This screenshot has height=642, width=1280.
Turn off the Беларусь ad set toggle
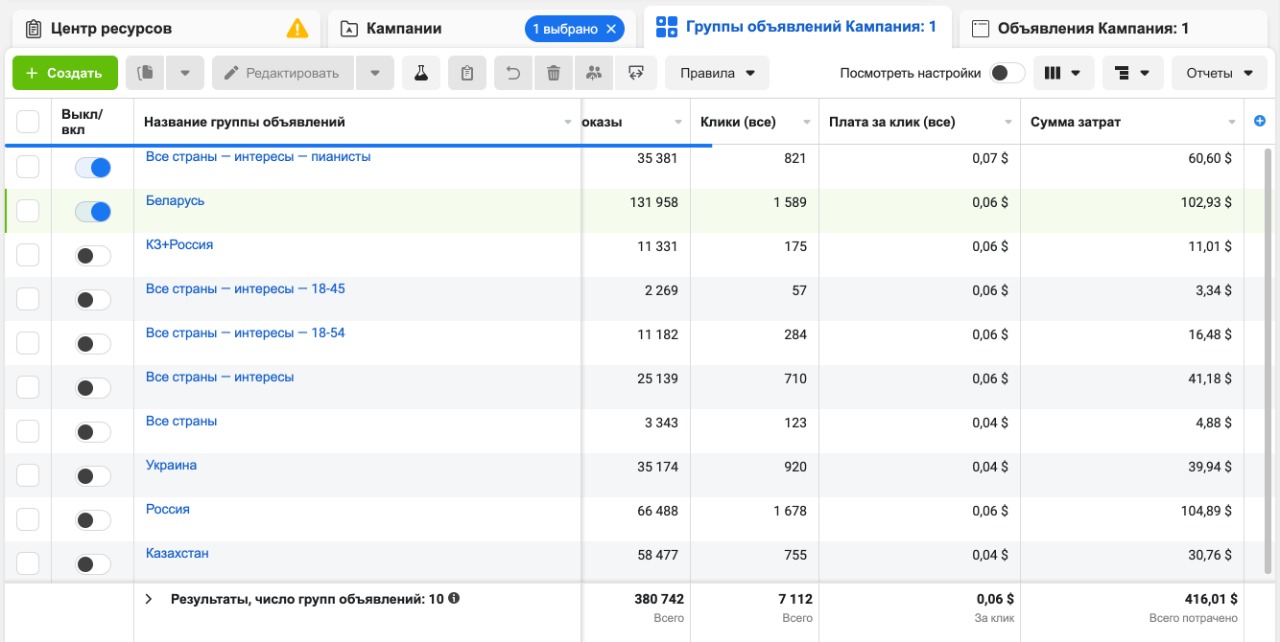click(x=93, y=212)
